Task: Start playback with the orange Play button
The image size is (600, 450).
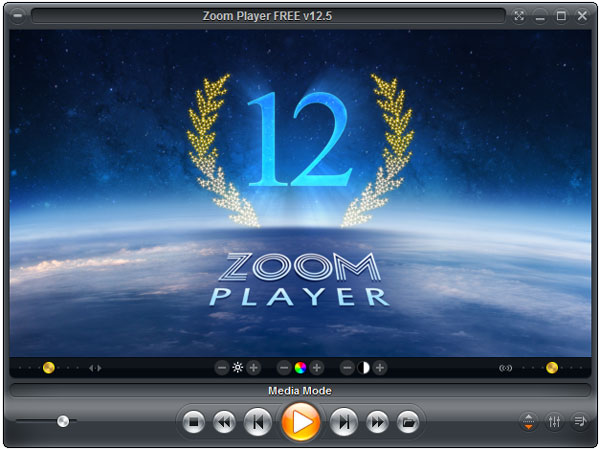Action: point(301,422)
